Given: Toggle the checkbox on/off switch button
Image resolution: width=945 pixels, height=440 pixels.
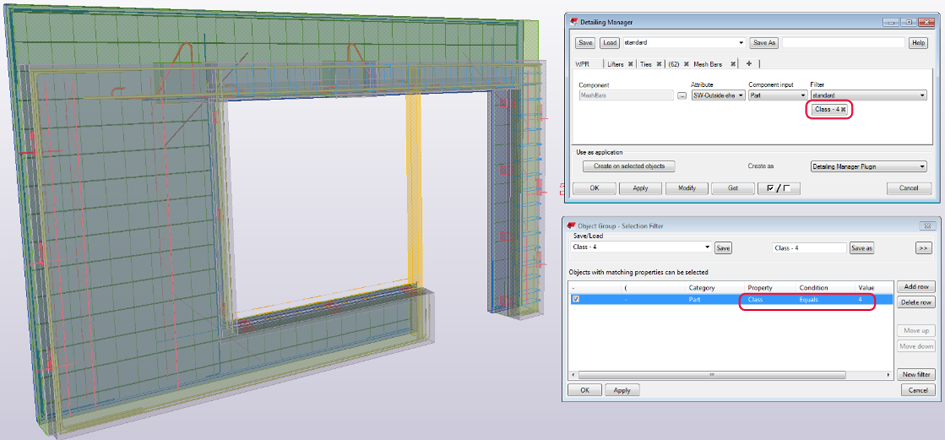Looking at the screenshot, I should 777,188.
